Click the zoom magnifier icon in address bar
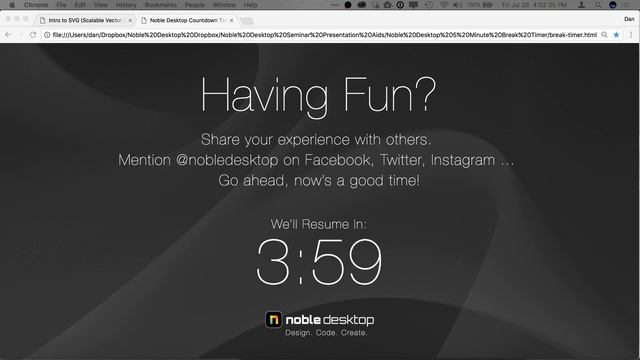The height and width of the screenshot is (360, 640). click(604, 35)
